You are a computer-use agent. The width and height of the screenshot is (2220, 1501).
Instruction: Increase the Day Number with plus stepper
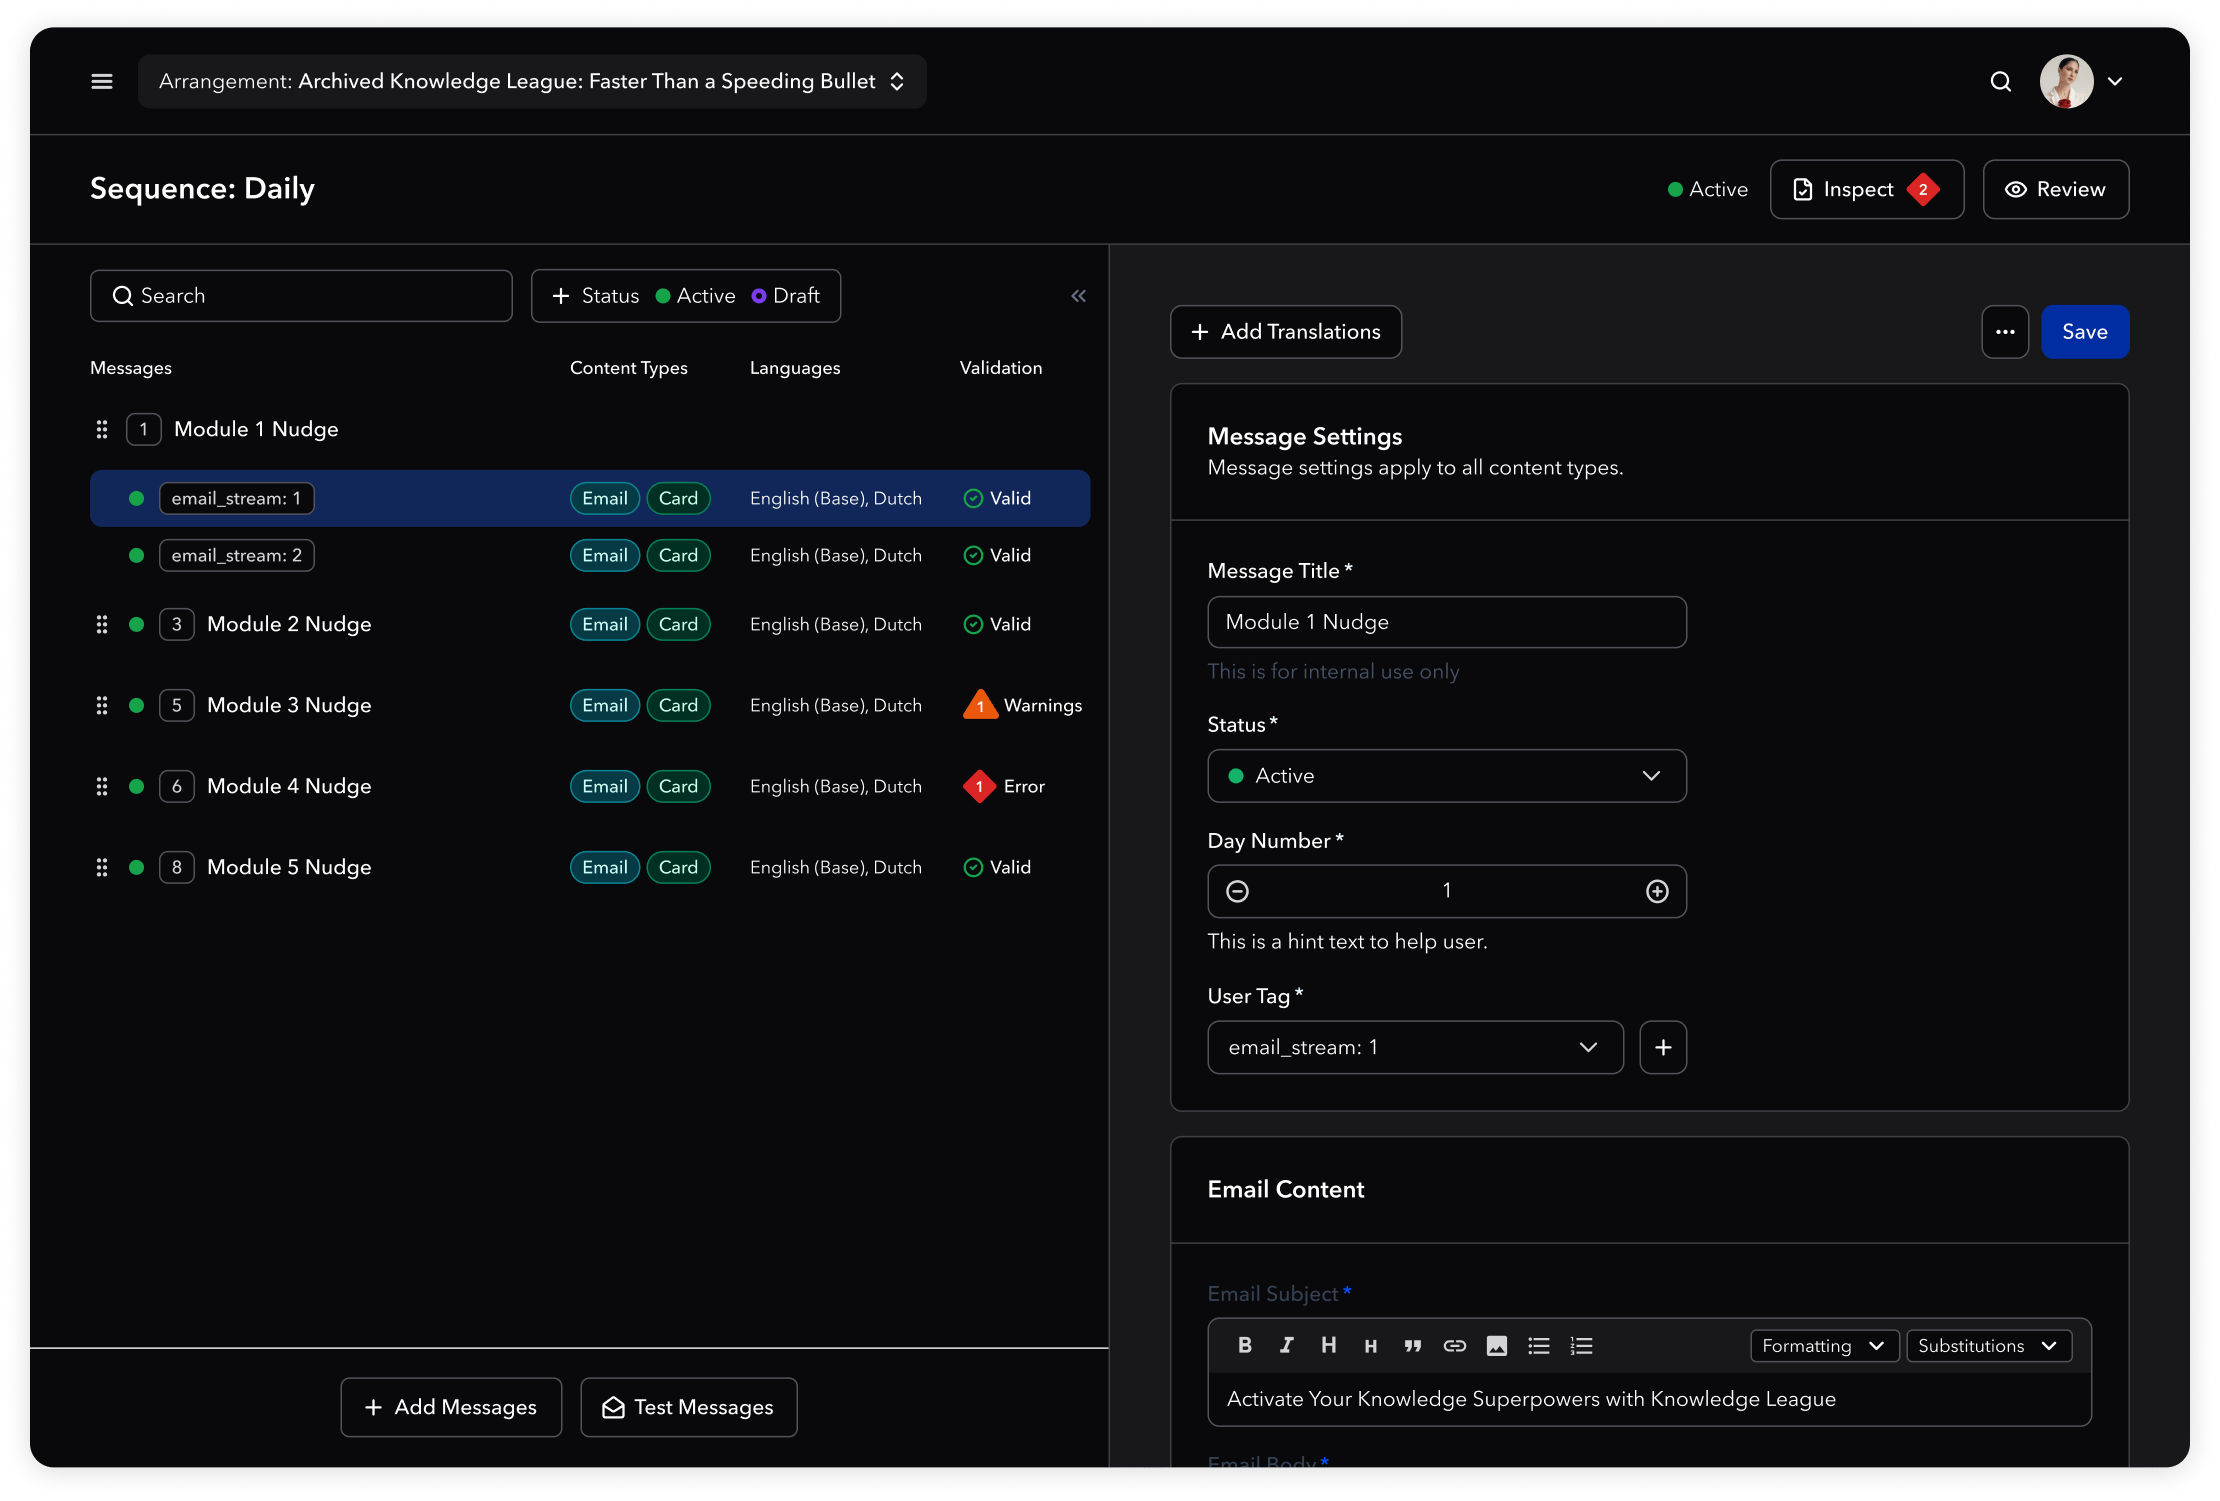1657,891
